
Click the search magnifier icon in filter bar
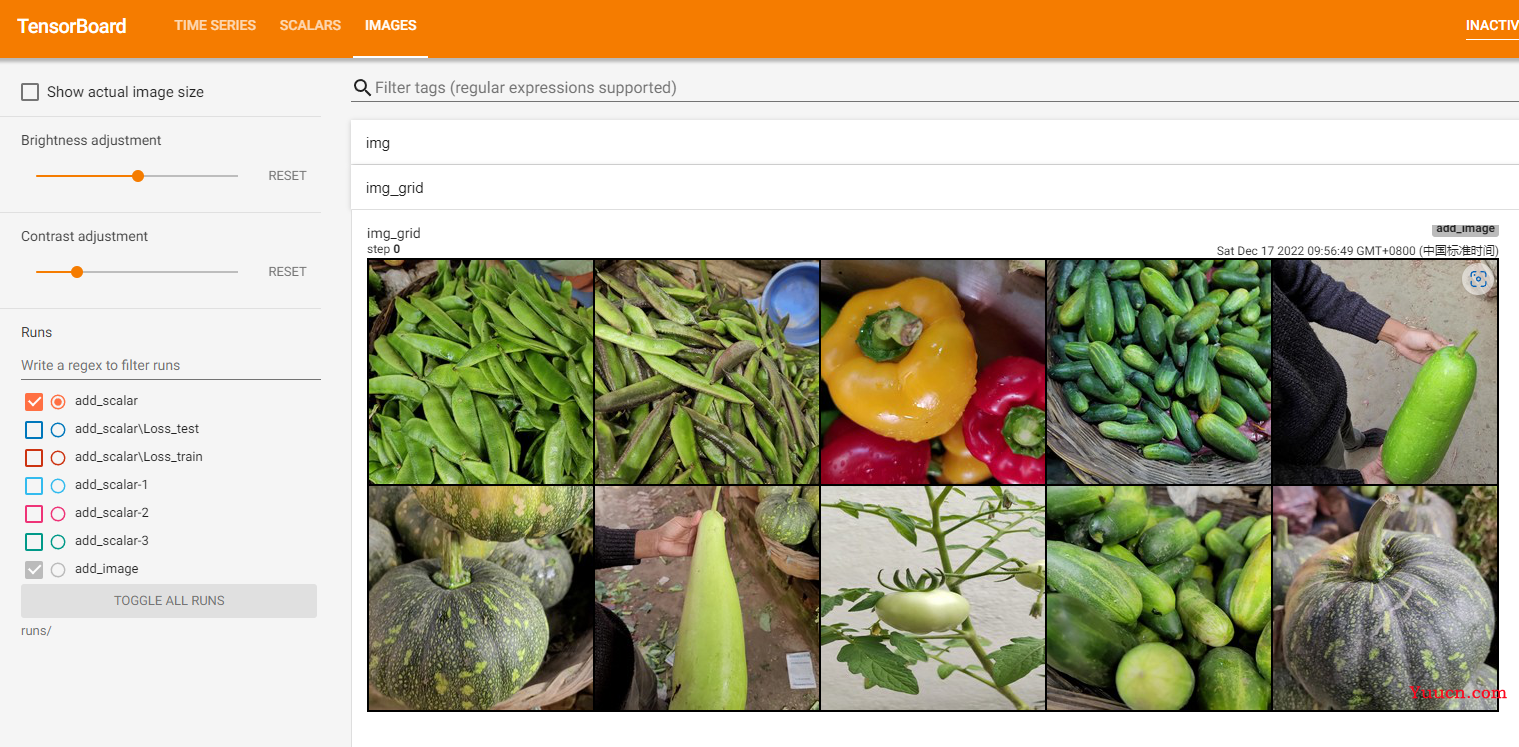tap(362, 88)
